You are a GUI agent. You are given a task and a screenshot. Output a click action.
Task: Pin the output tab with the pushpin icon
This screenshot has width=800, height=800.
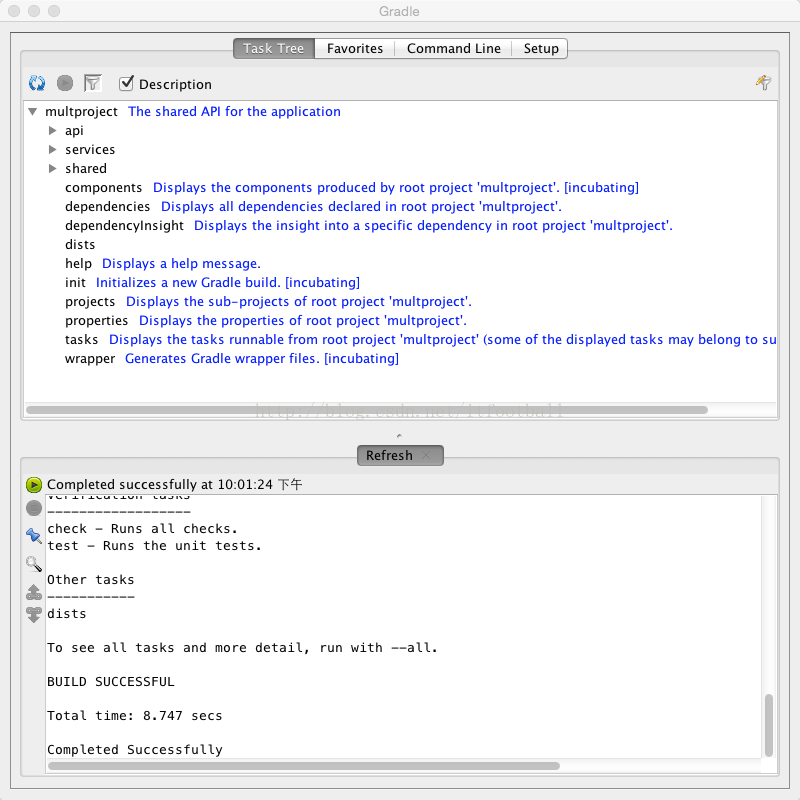[x=34, y=536]
